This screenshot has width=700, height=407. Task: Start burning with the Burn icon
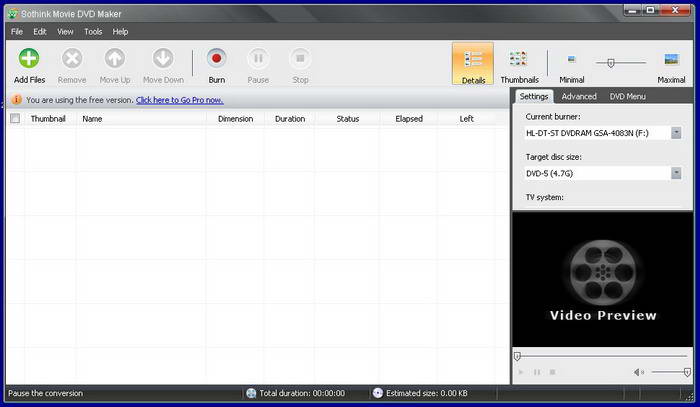(x=217, y=58)
